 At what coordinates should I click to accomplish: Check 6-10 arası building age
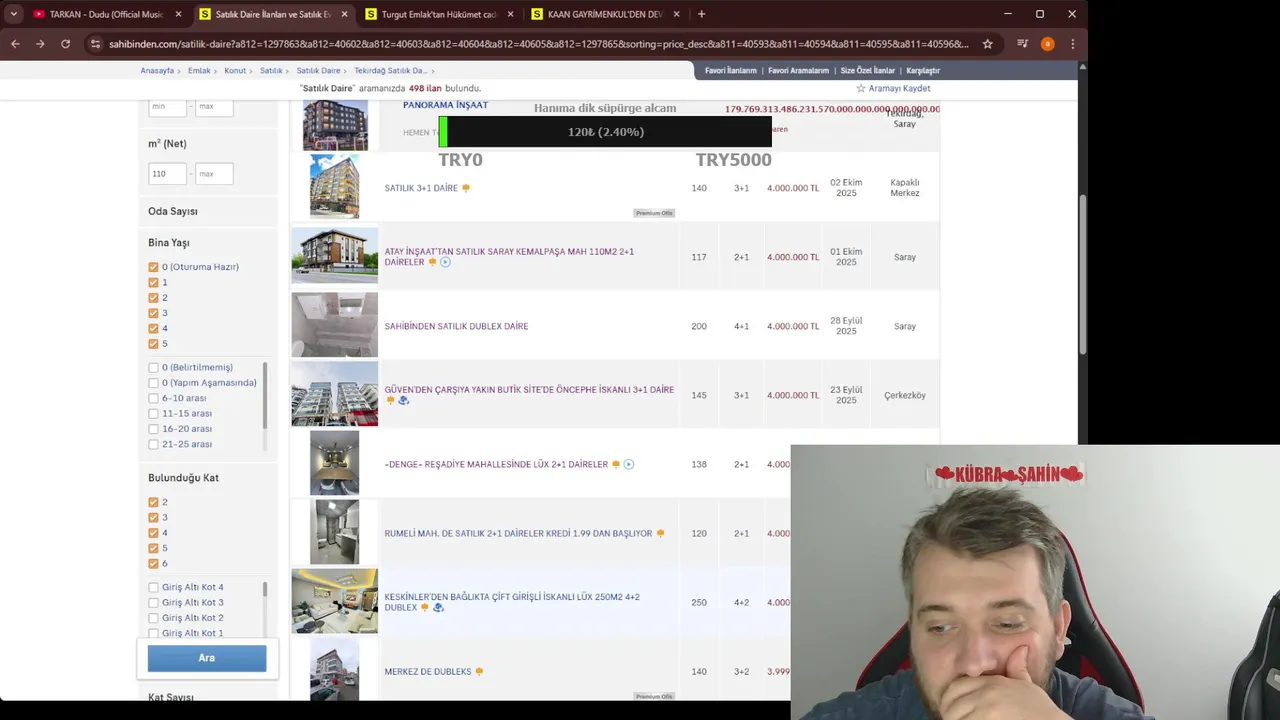tap(153, 398)
